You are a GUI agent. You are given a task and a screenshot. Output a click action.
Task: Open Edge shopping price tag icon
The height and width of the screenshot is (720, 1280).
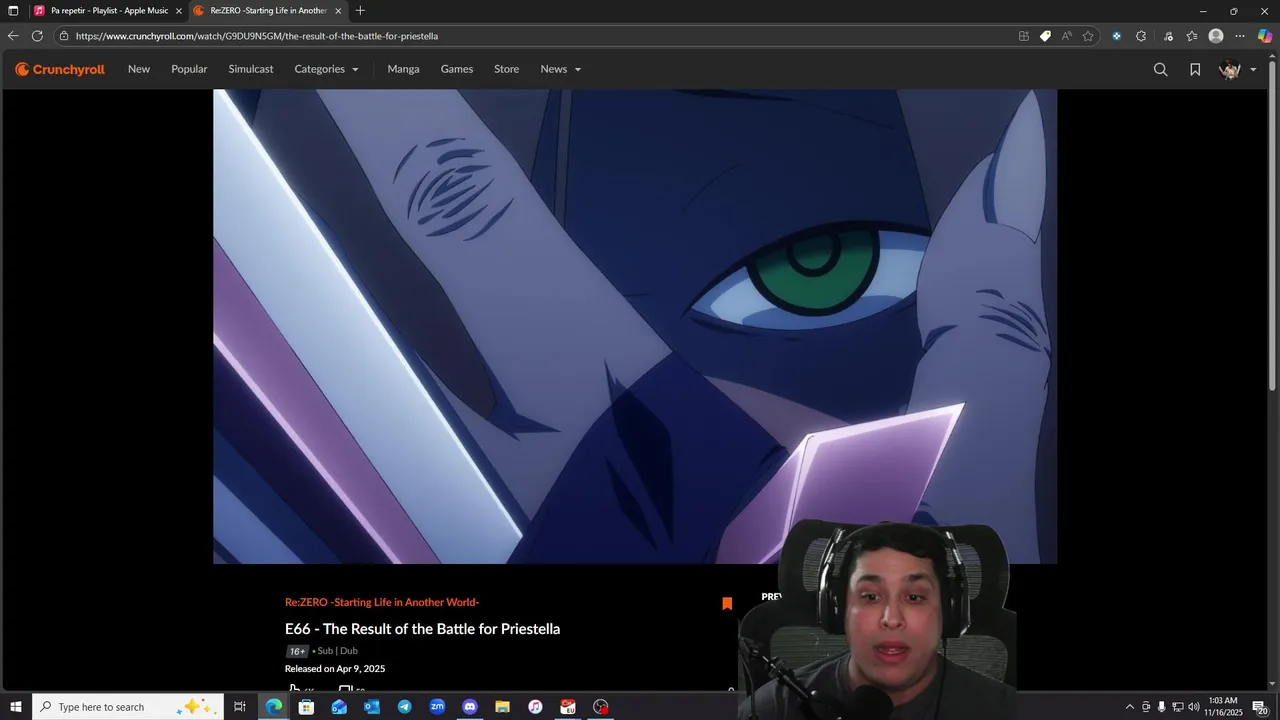[1045, 36]
